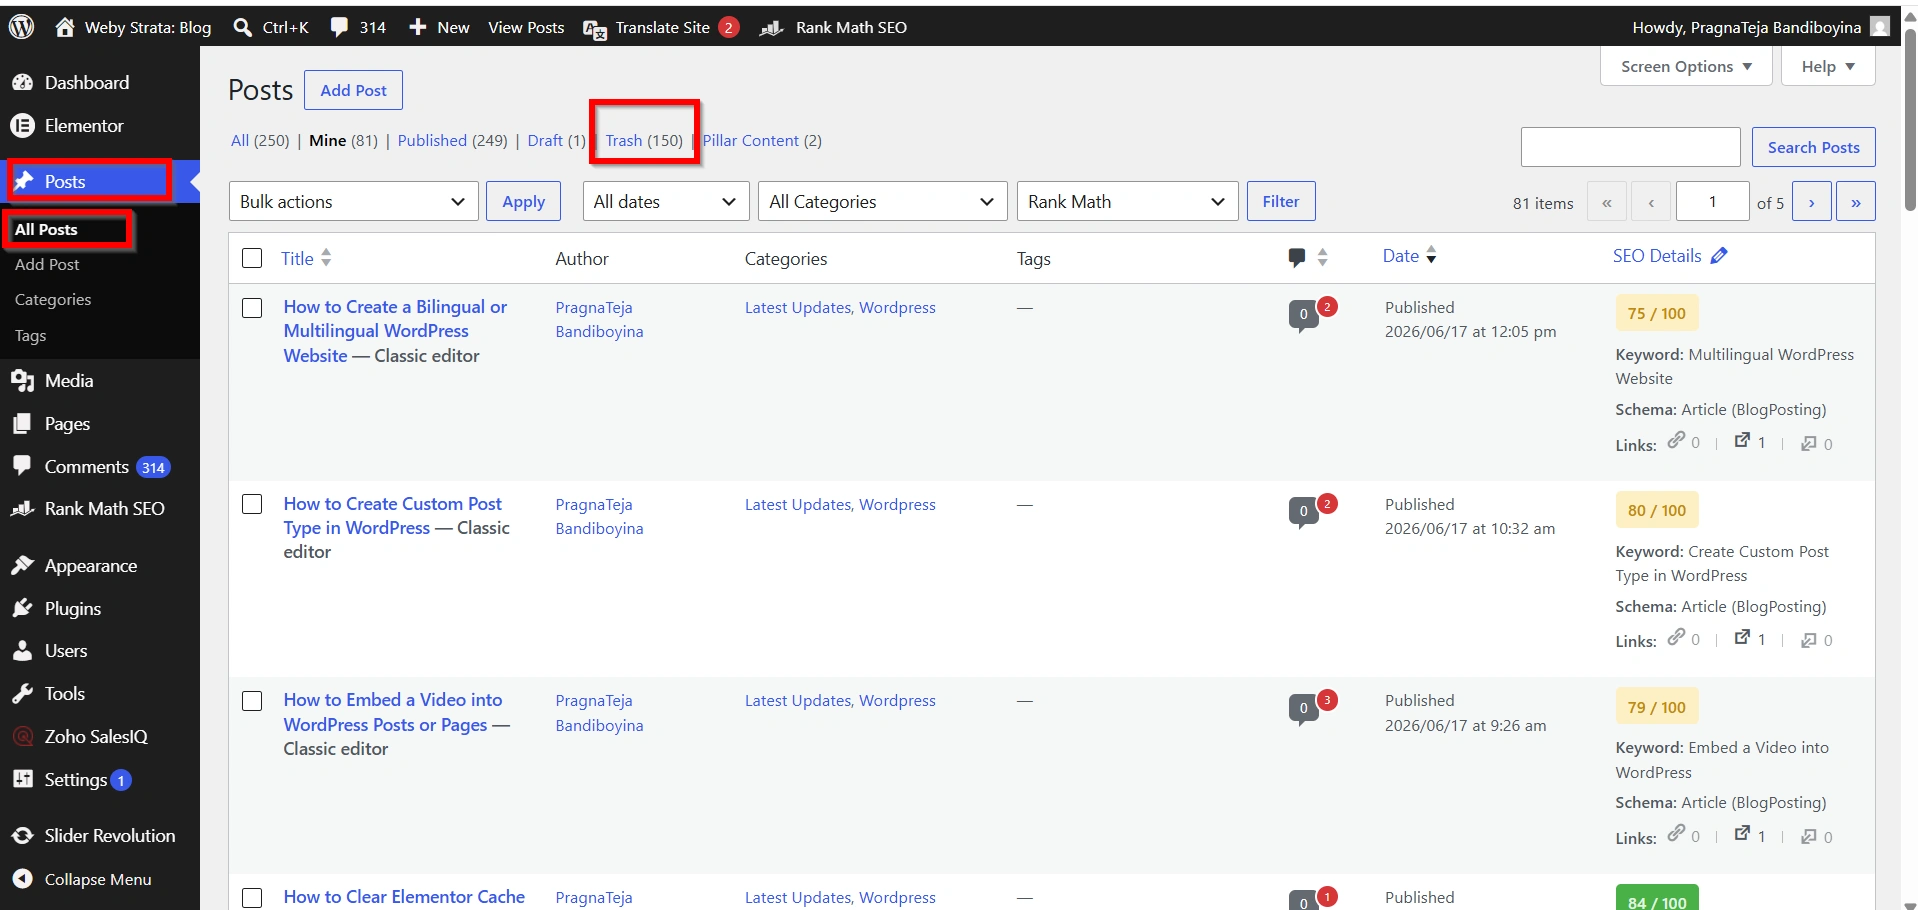Open the Slider Revolution icon
Viewport: 1918px width, 910px height.
pos(22,836)
